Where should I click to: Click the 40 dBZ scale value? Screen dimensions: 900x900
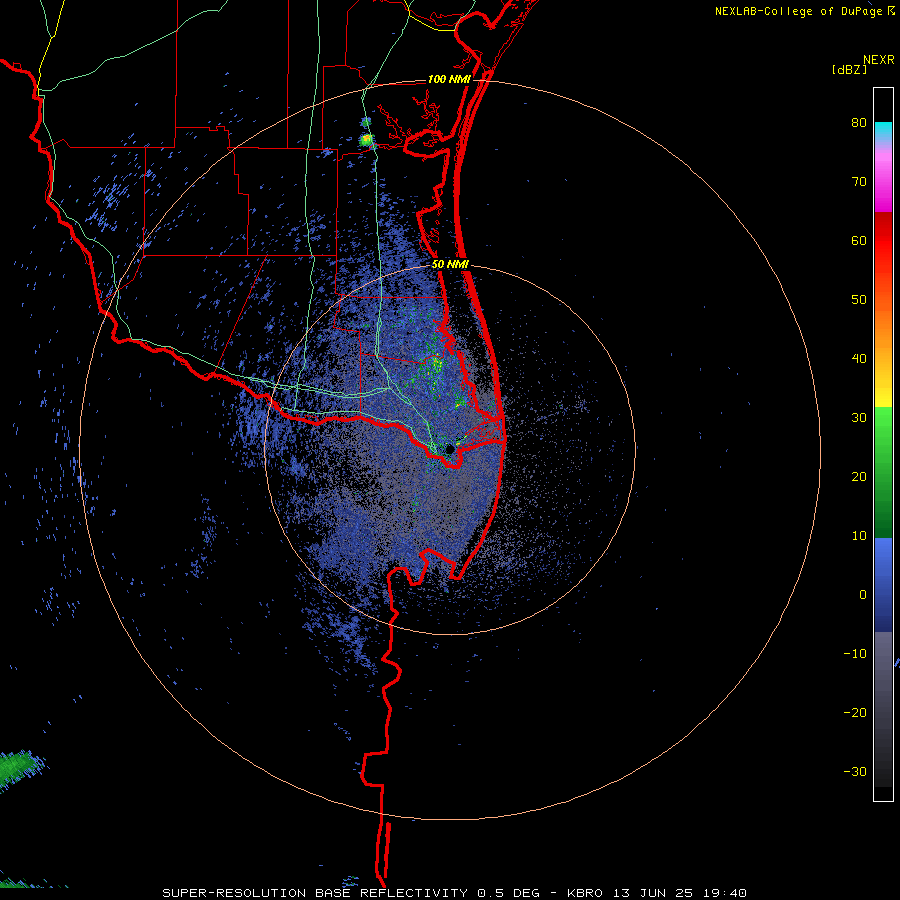(859, 359)
